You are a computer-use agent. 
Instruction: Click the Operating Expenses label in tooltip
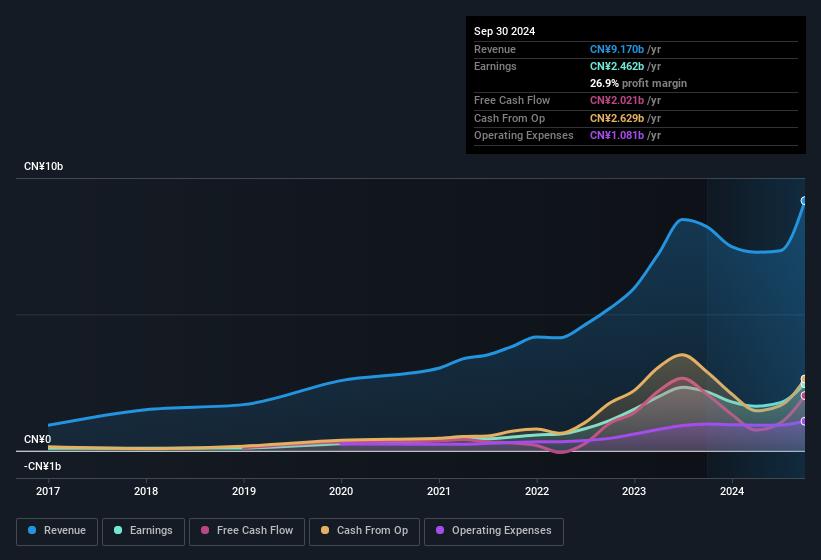(x=524, y=135)
